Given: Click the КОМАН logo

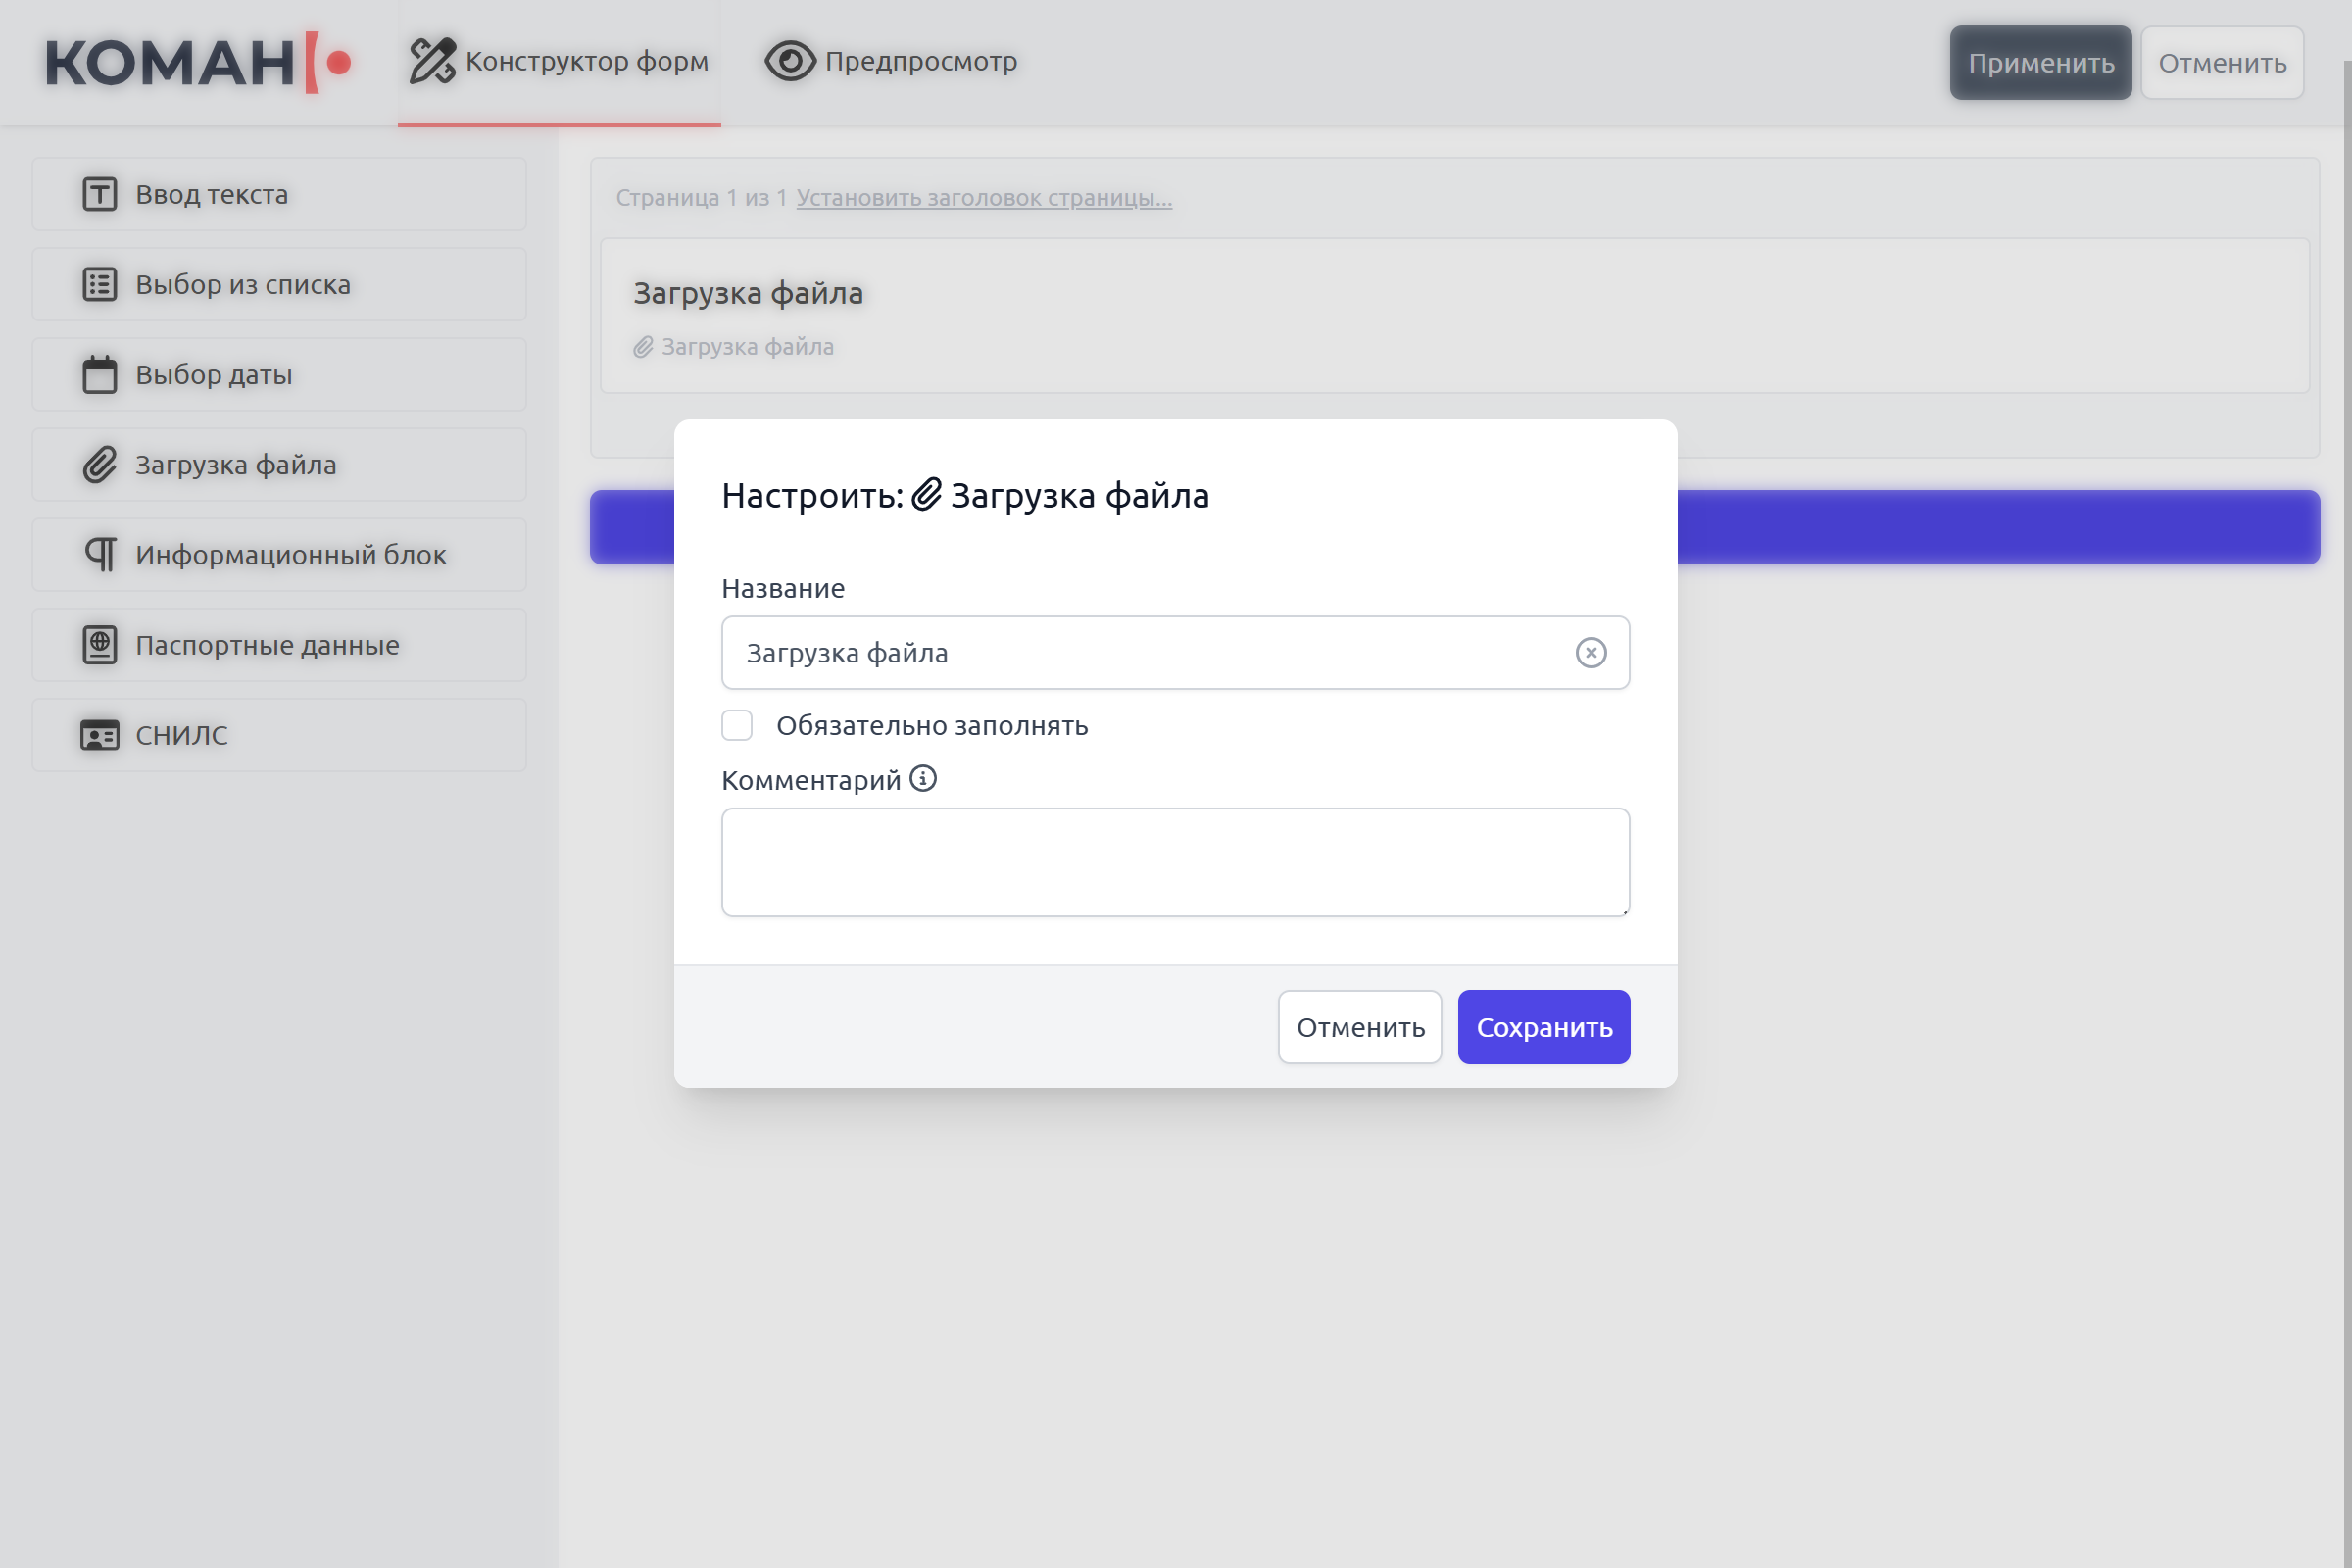Looking at the screenshot, I should (x=198, y=62).
